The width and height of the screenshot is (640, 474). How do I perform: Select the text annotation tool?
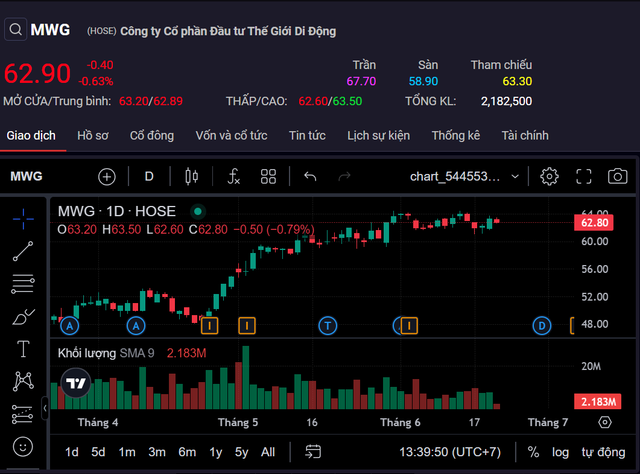pos(23,348)
